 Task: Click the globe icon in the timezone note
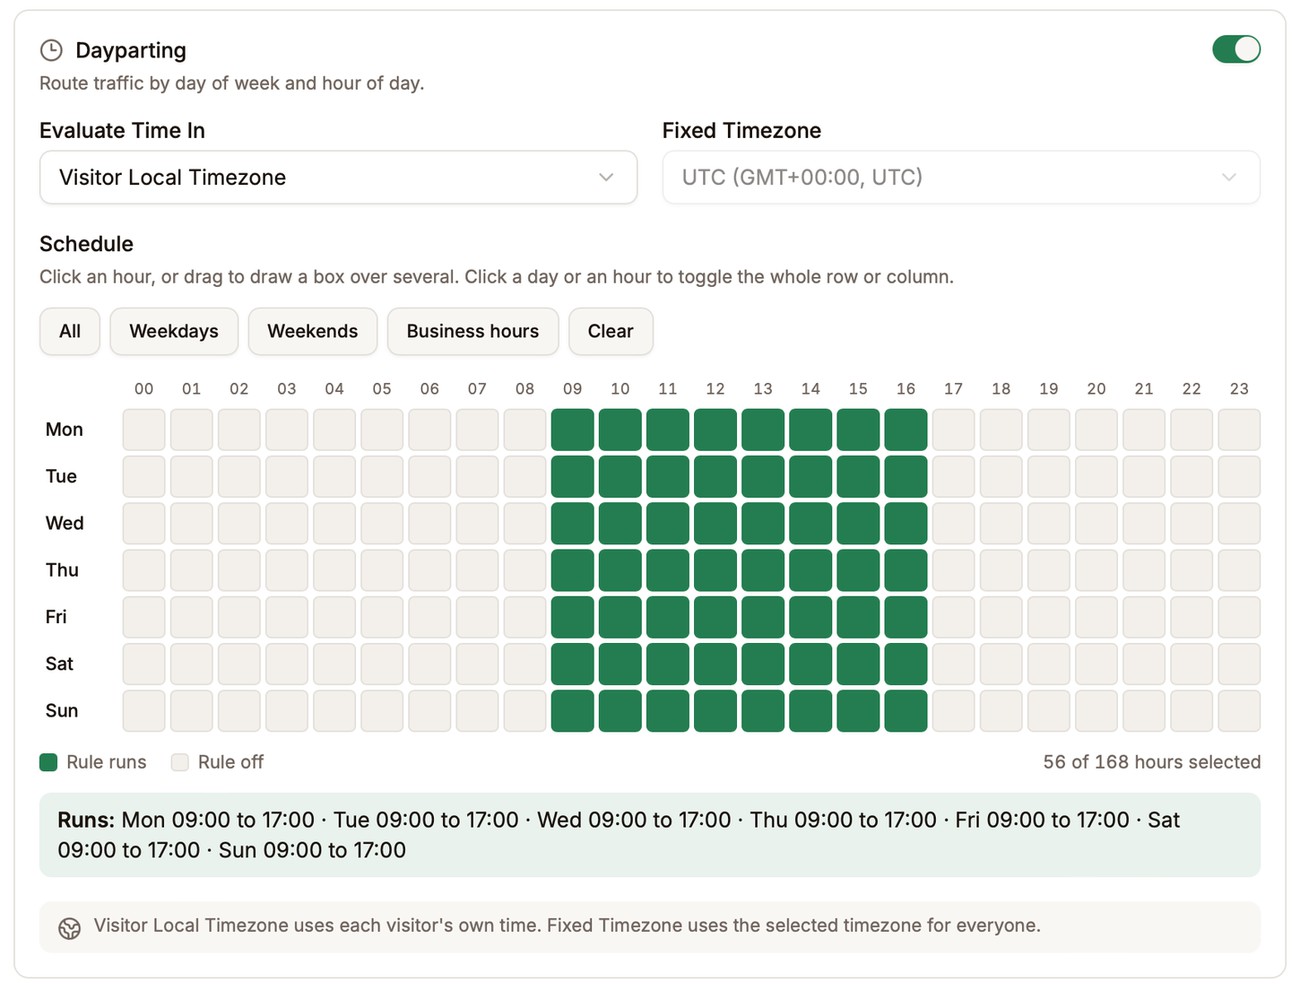pos(69,928)
